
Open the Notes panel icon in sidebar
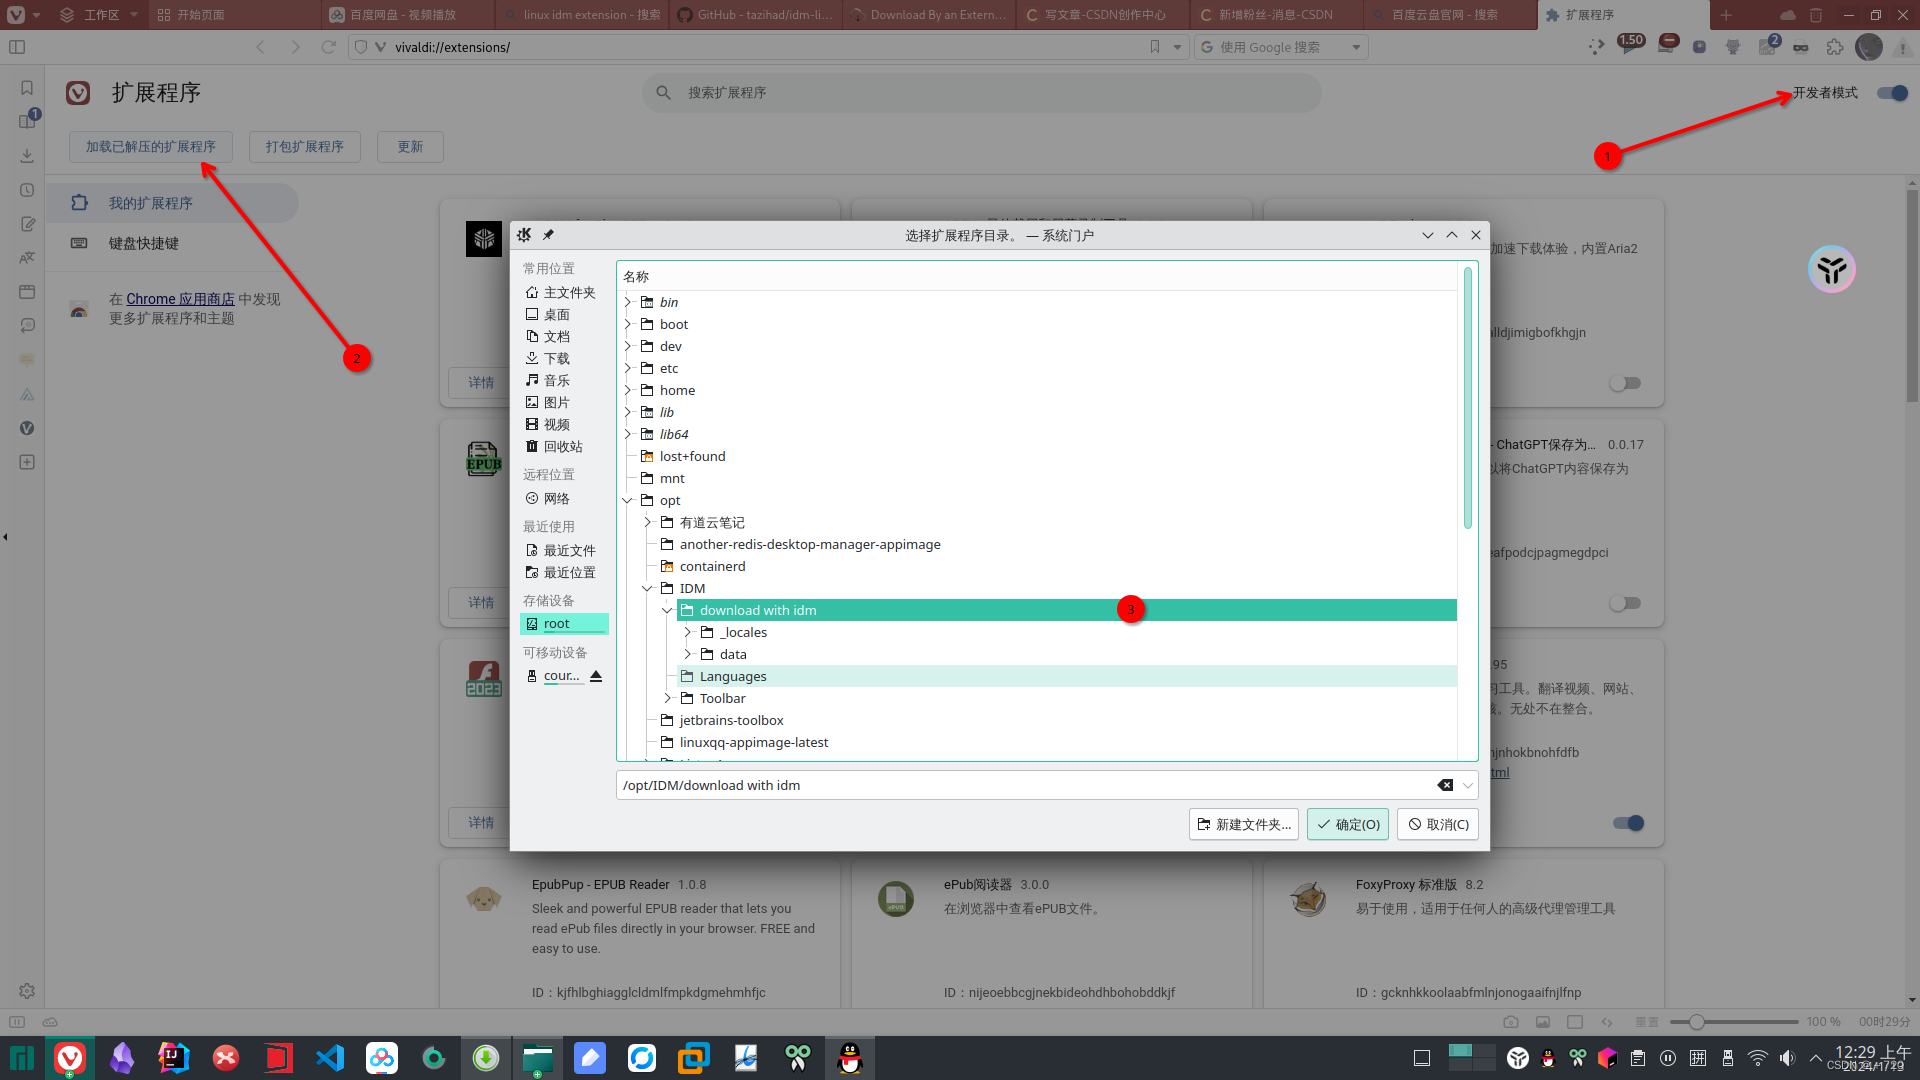[26, 224]
